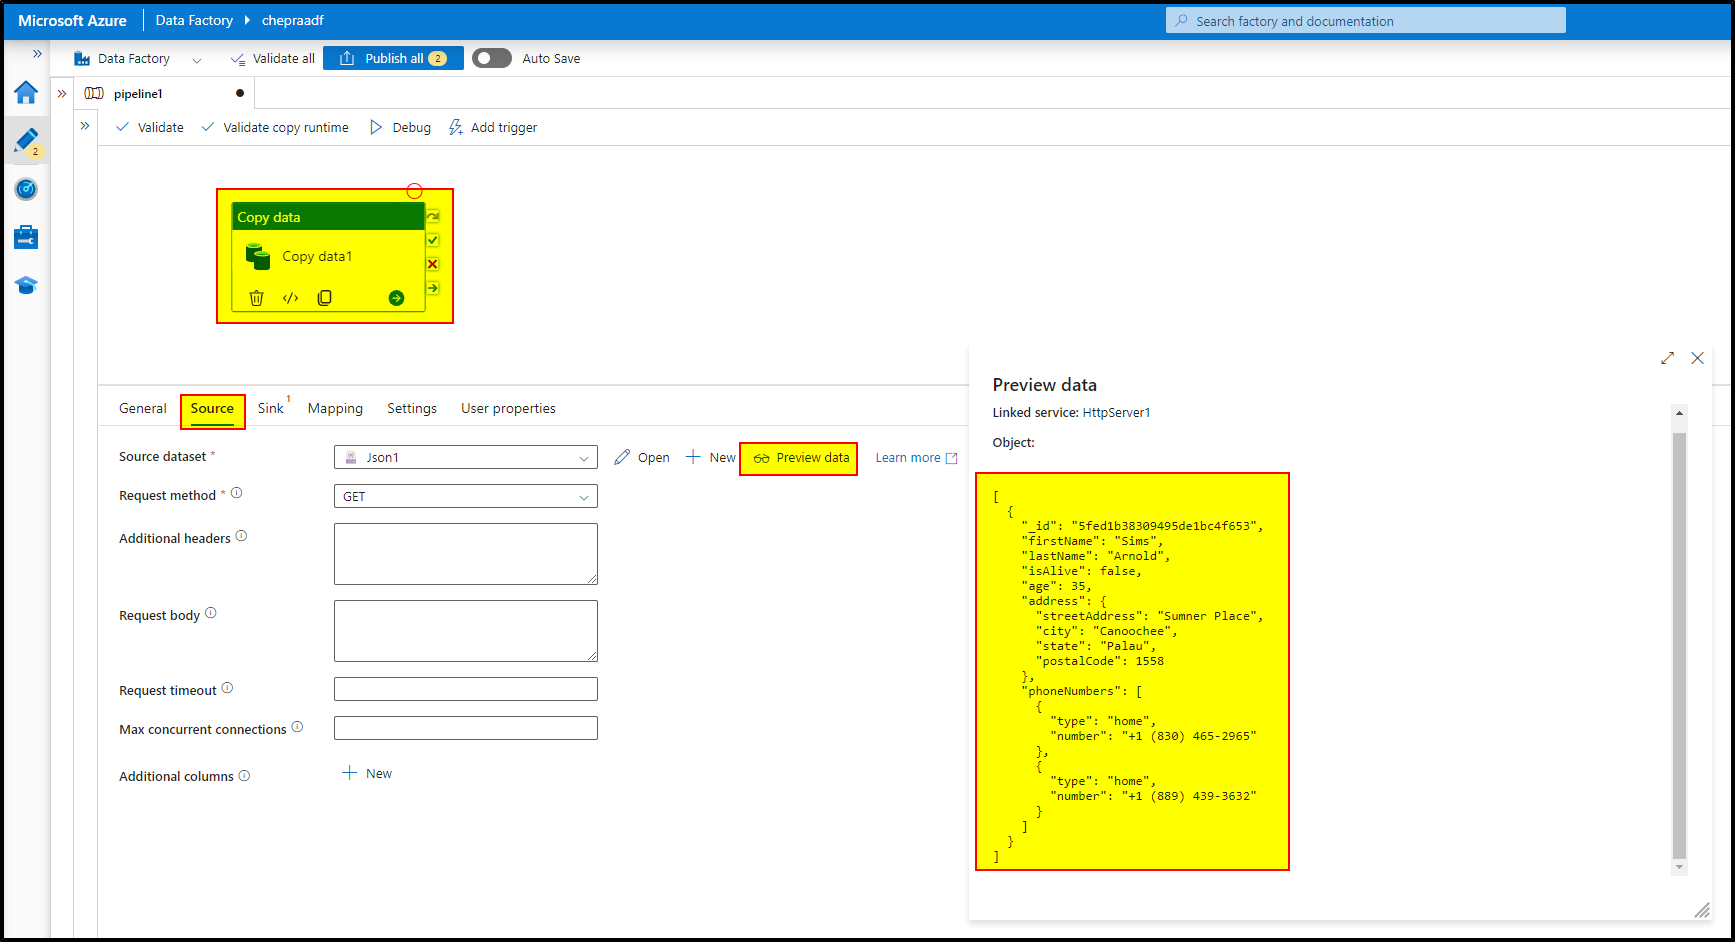This screenshot has width=1735, height=942.
Task: Click the Search factory and documentation box
Action: click(x=1365, y=21)
